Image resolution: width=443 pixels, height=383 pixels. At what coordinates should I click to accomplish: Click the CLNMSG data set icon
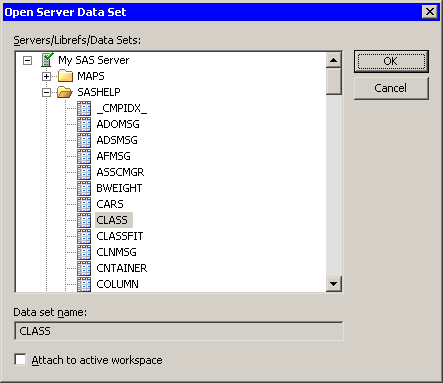point(84,252)
